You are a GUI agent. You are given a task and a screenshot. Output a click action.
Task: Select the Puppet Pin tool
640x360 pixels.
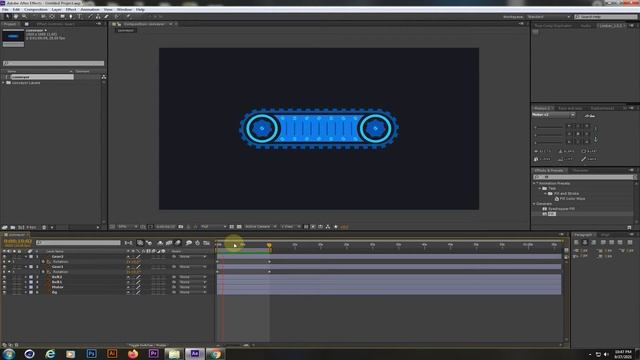click(128, 16)
